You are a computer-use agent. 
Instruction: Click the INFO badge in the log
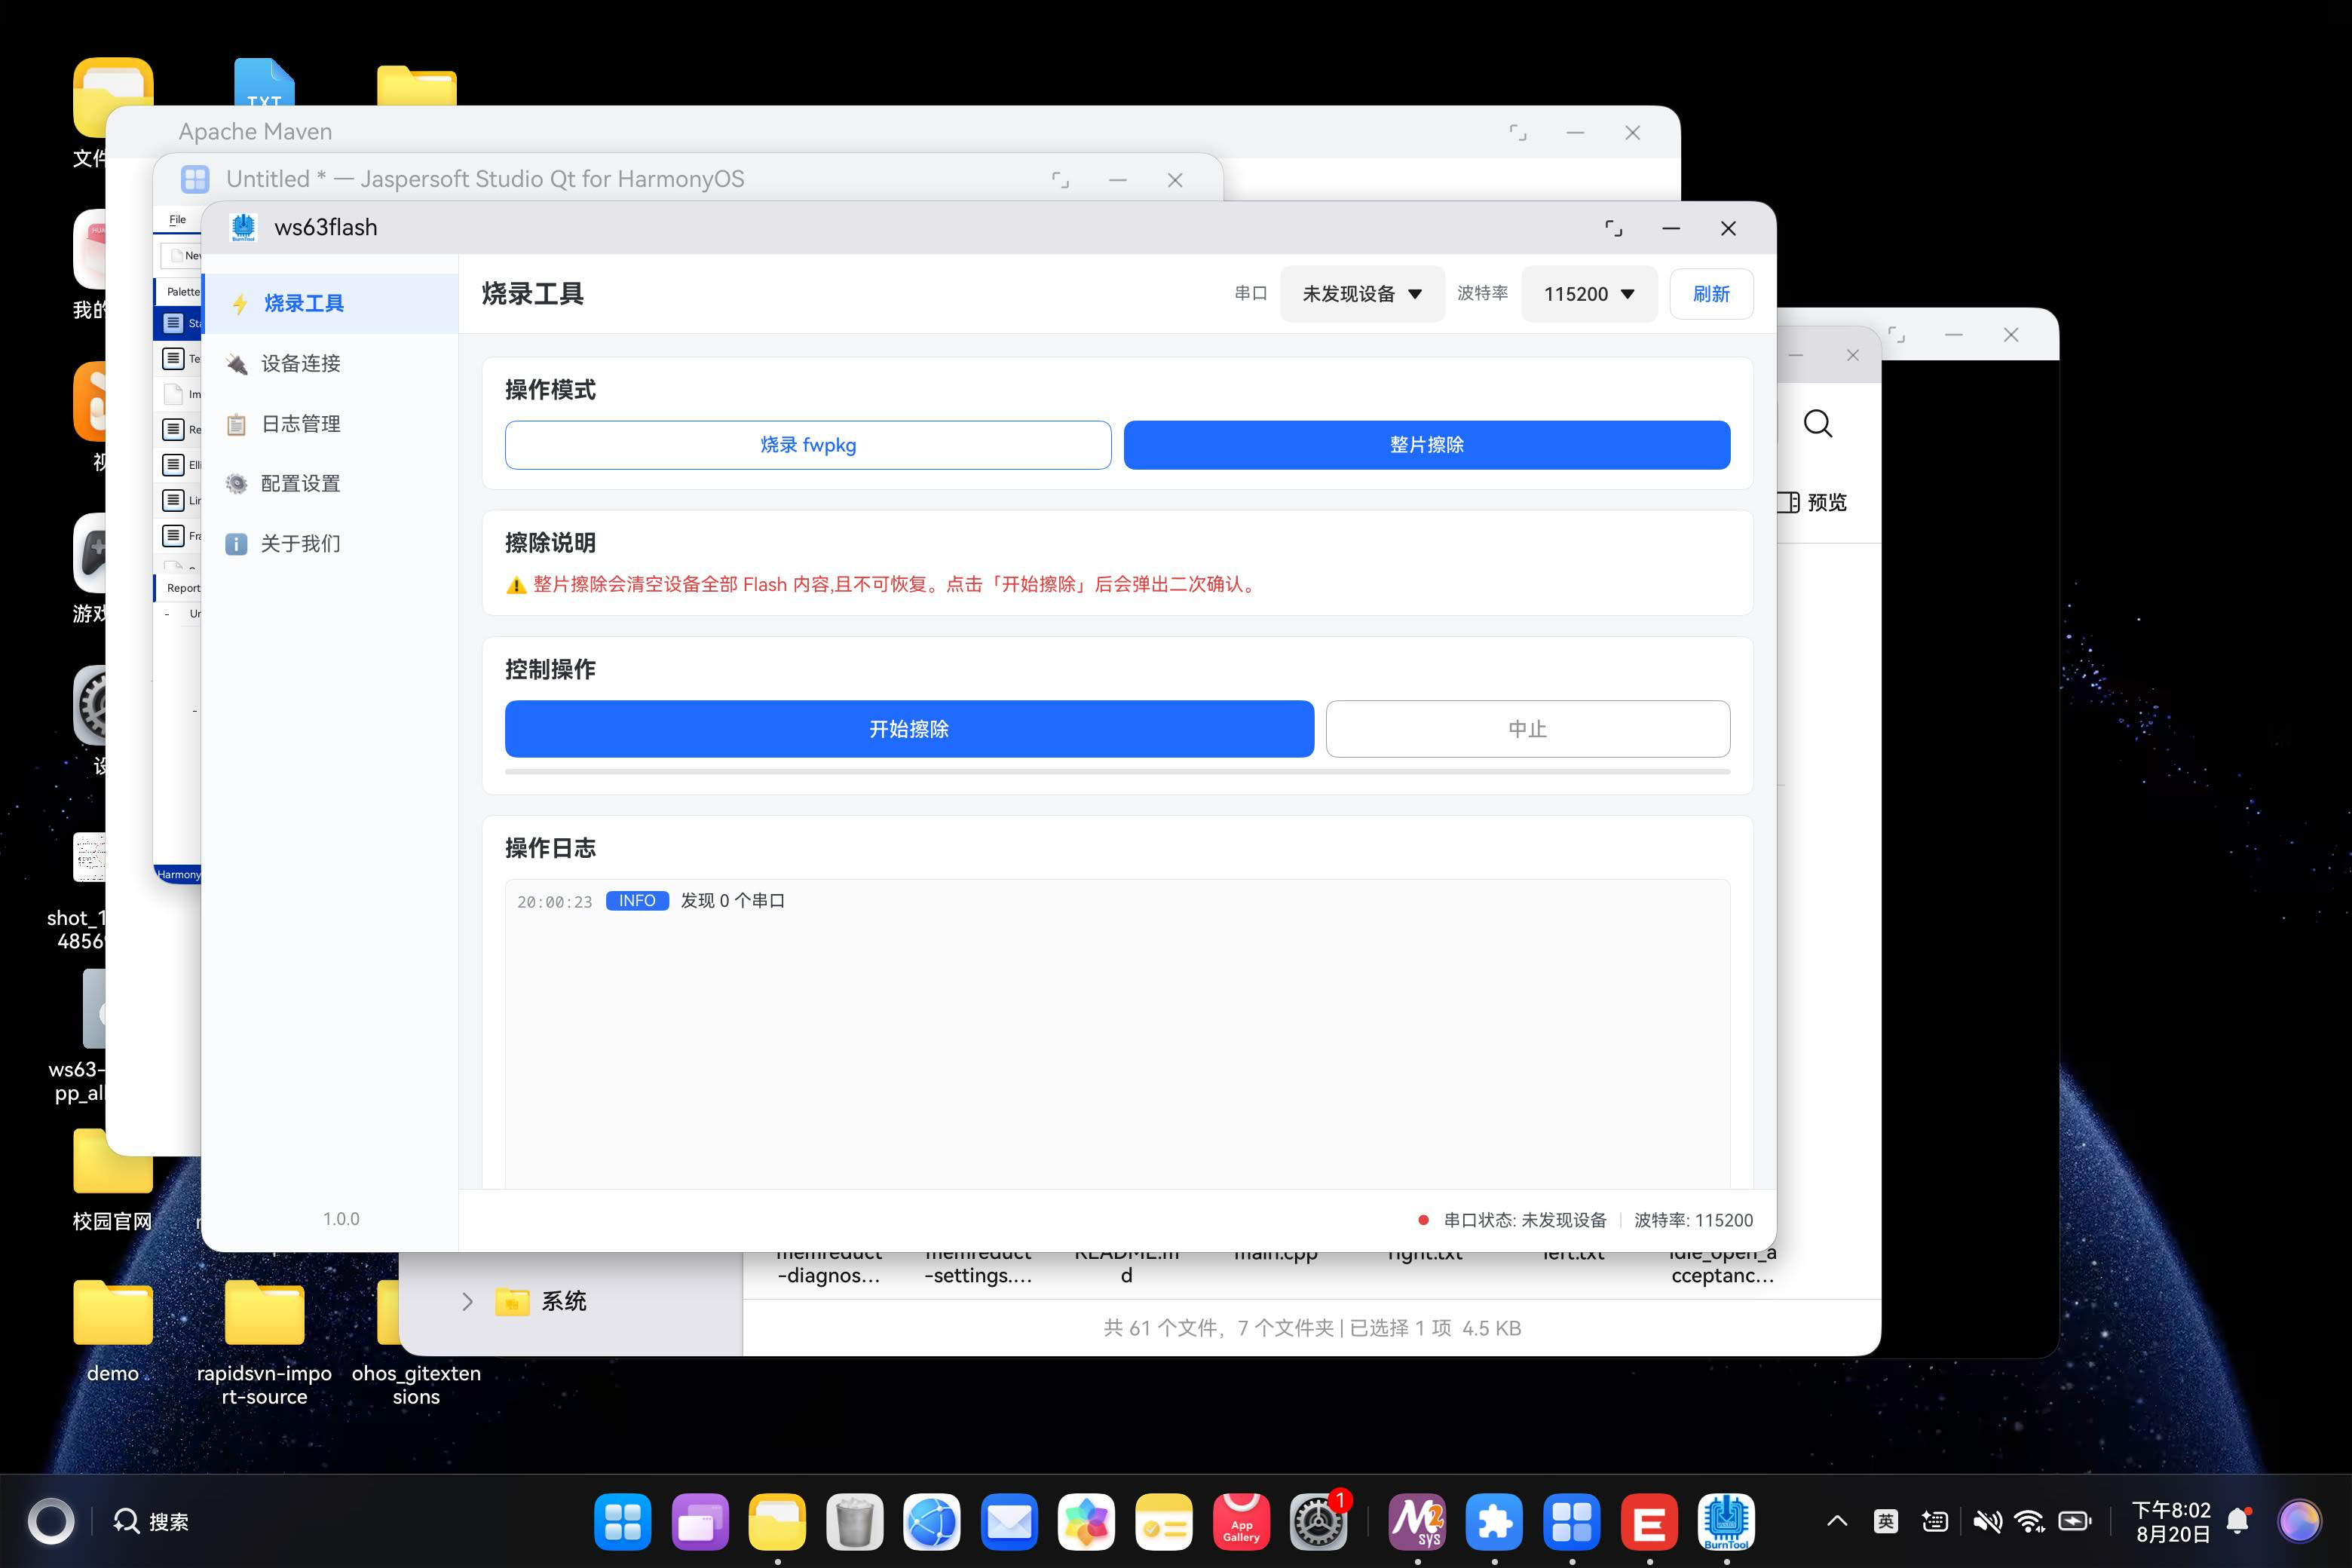tap(637, 901)
